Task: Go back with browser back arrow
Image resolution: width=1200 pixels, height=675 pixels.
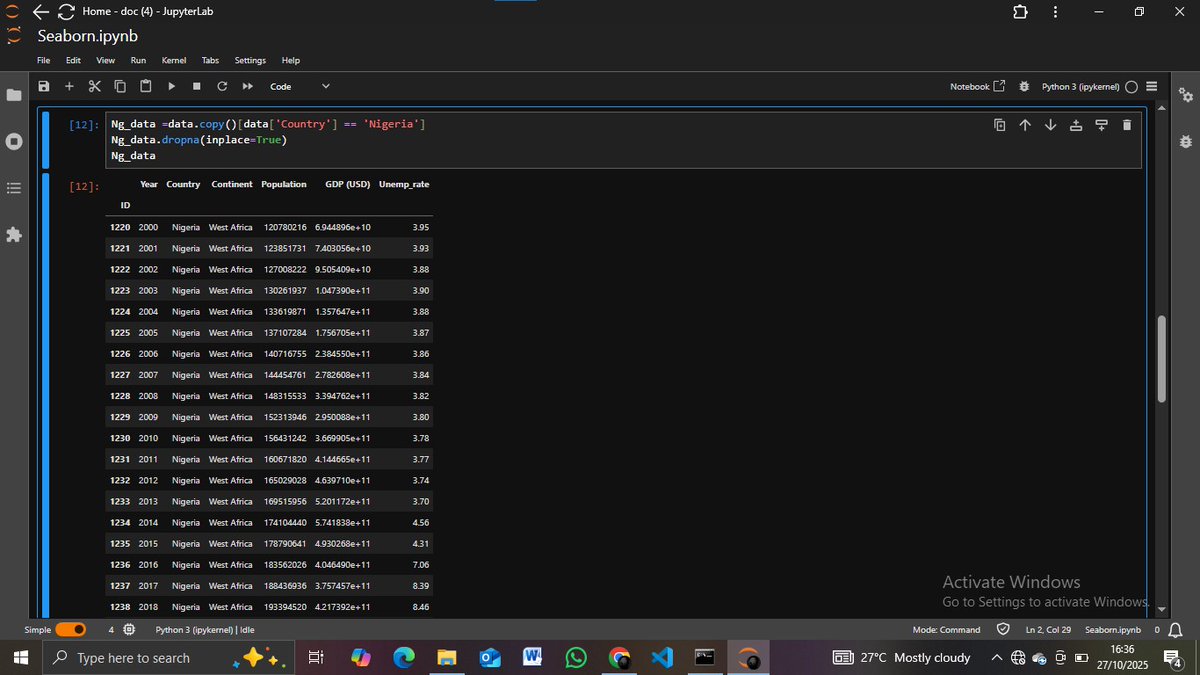Action: 41,12
